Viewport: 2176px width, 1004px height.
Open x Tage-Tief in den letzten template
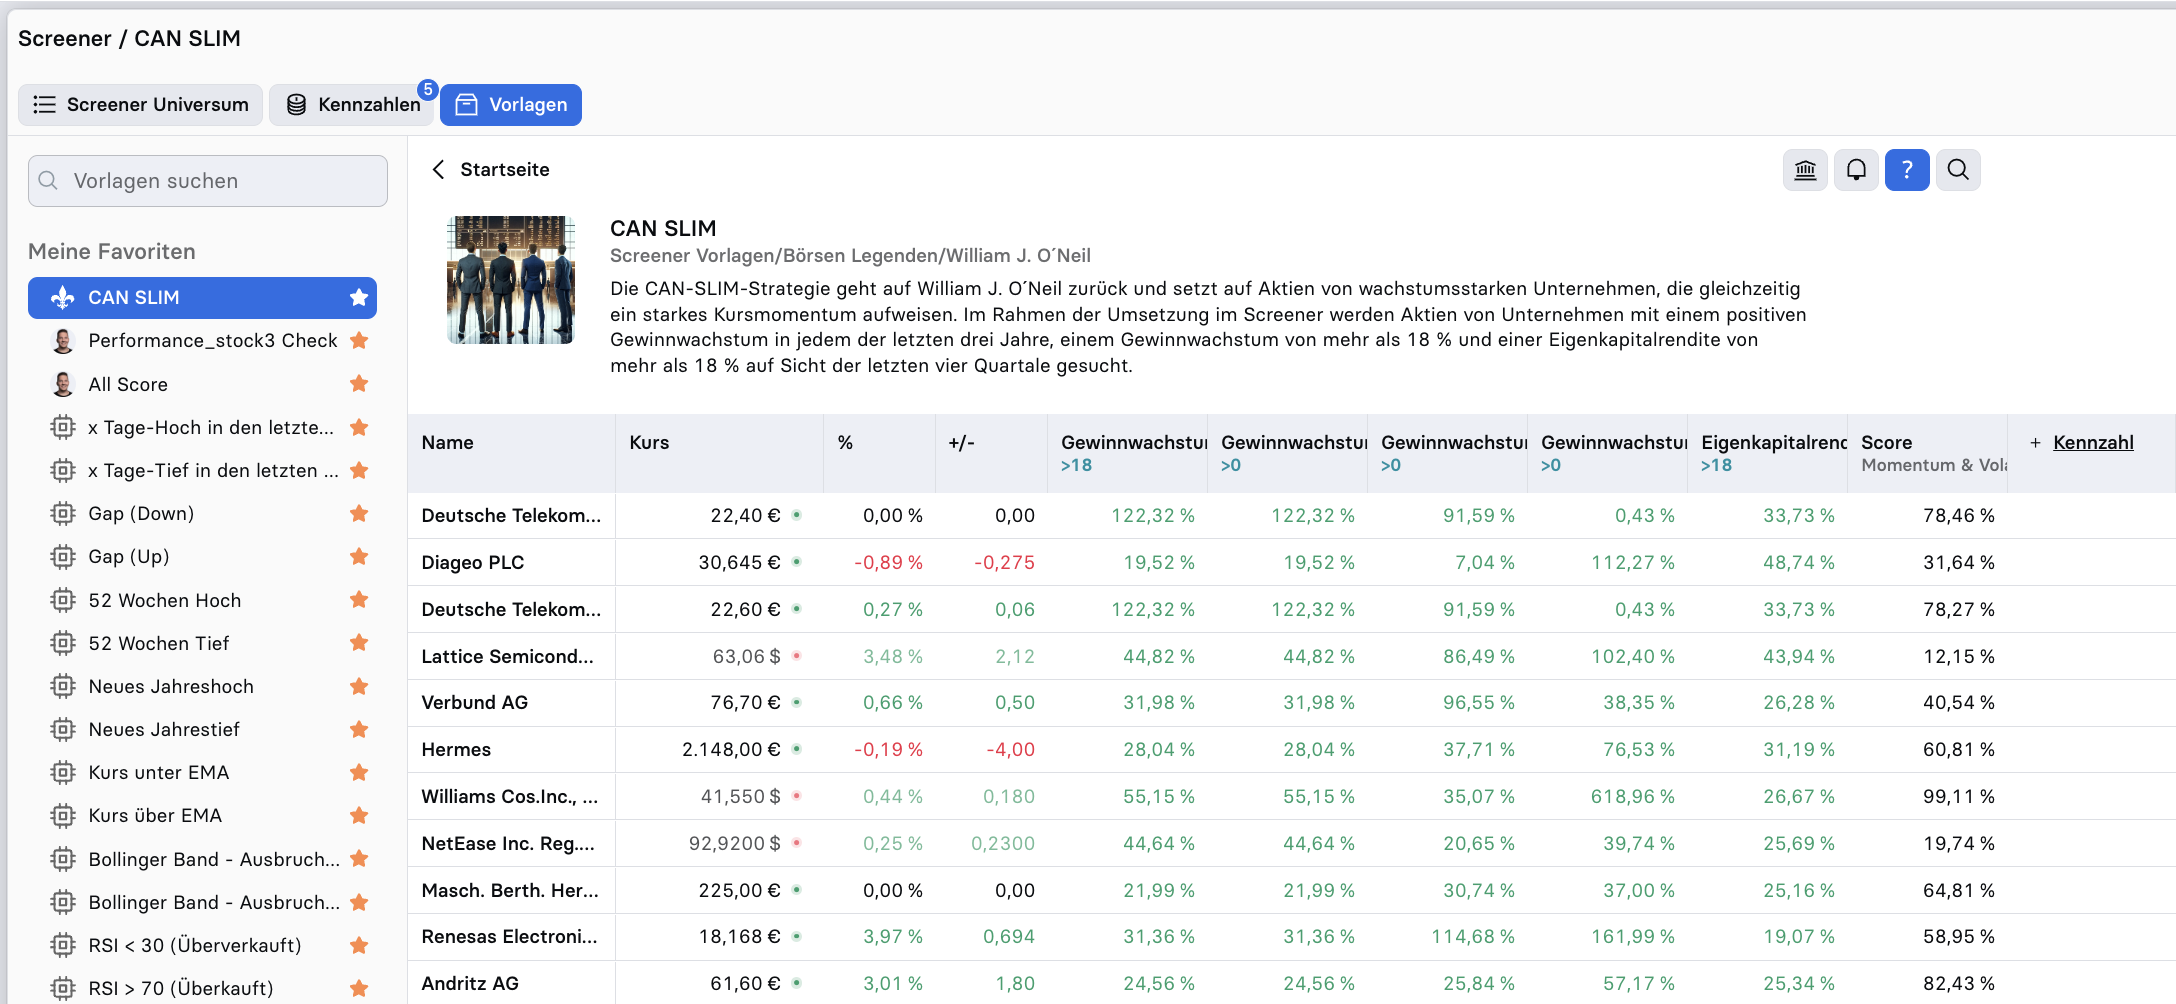tap(202, 471)
